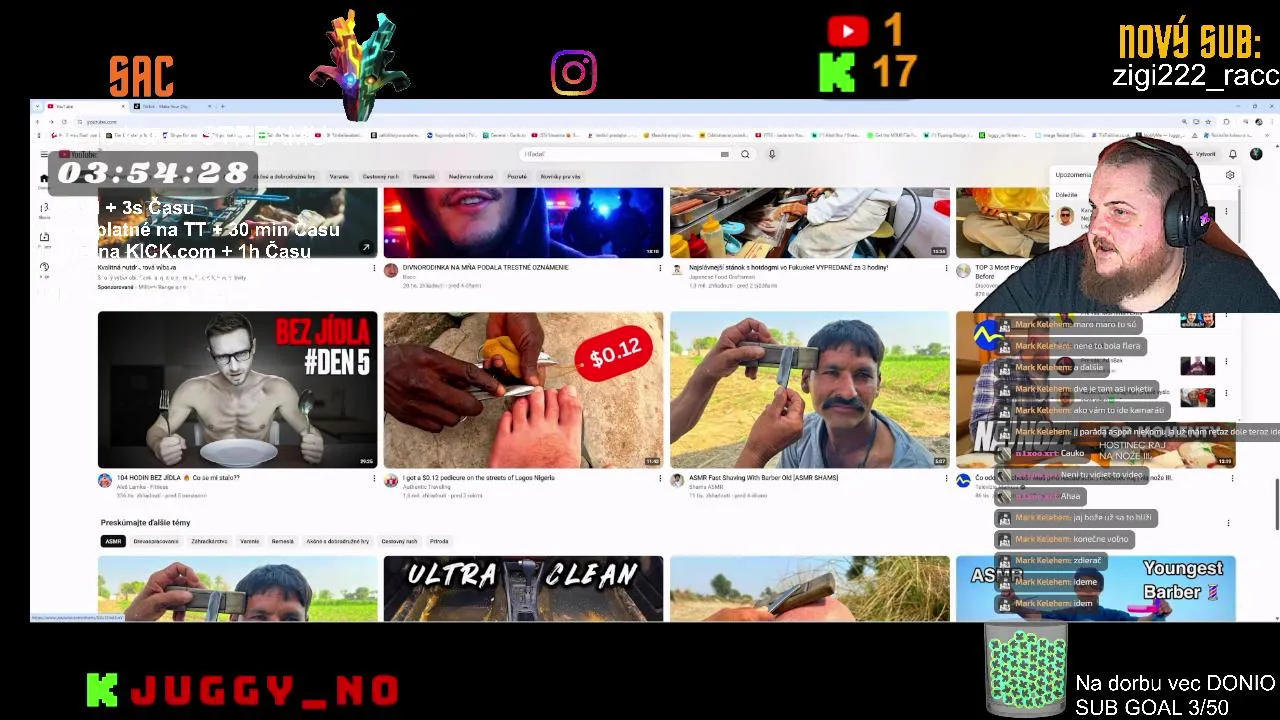Open the You/history sidebar icon
1280x720 pixels.
point(44,268)
